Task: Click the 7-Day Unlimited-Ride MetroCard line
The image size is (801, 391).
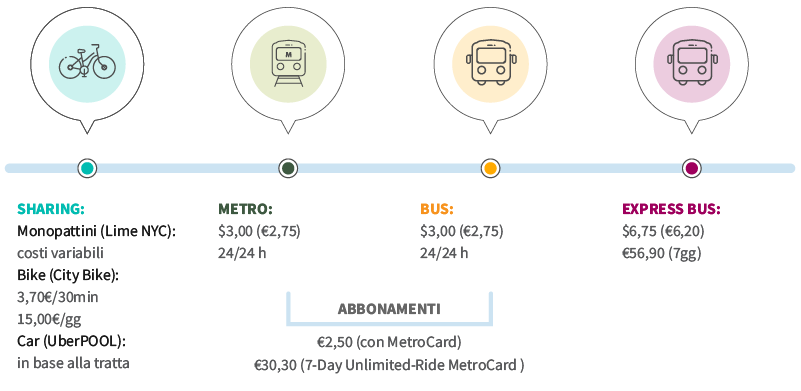Action: (389, 365)
